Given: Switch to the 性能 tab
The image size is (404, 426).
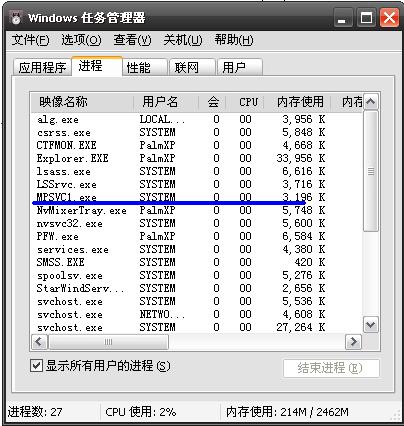Looking at the screenshot, I should point(145,68).
